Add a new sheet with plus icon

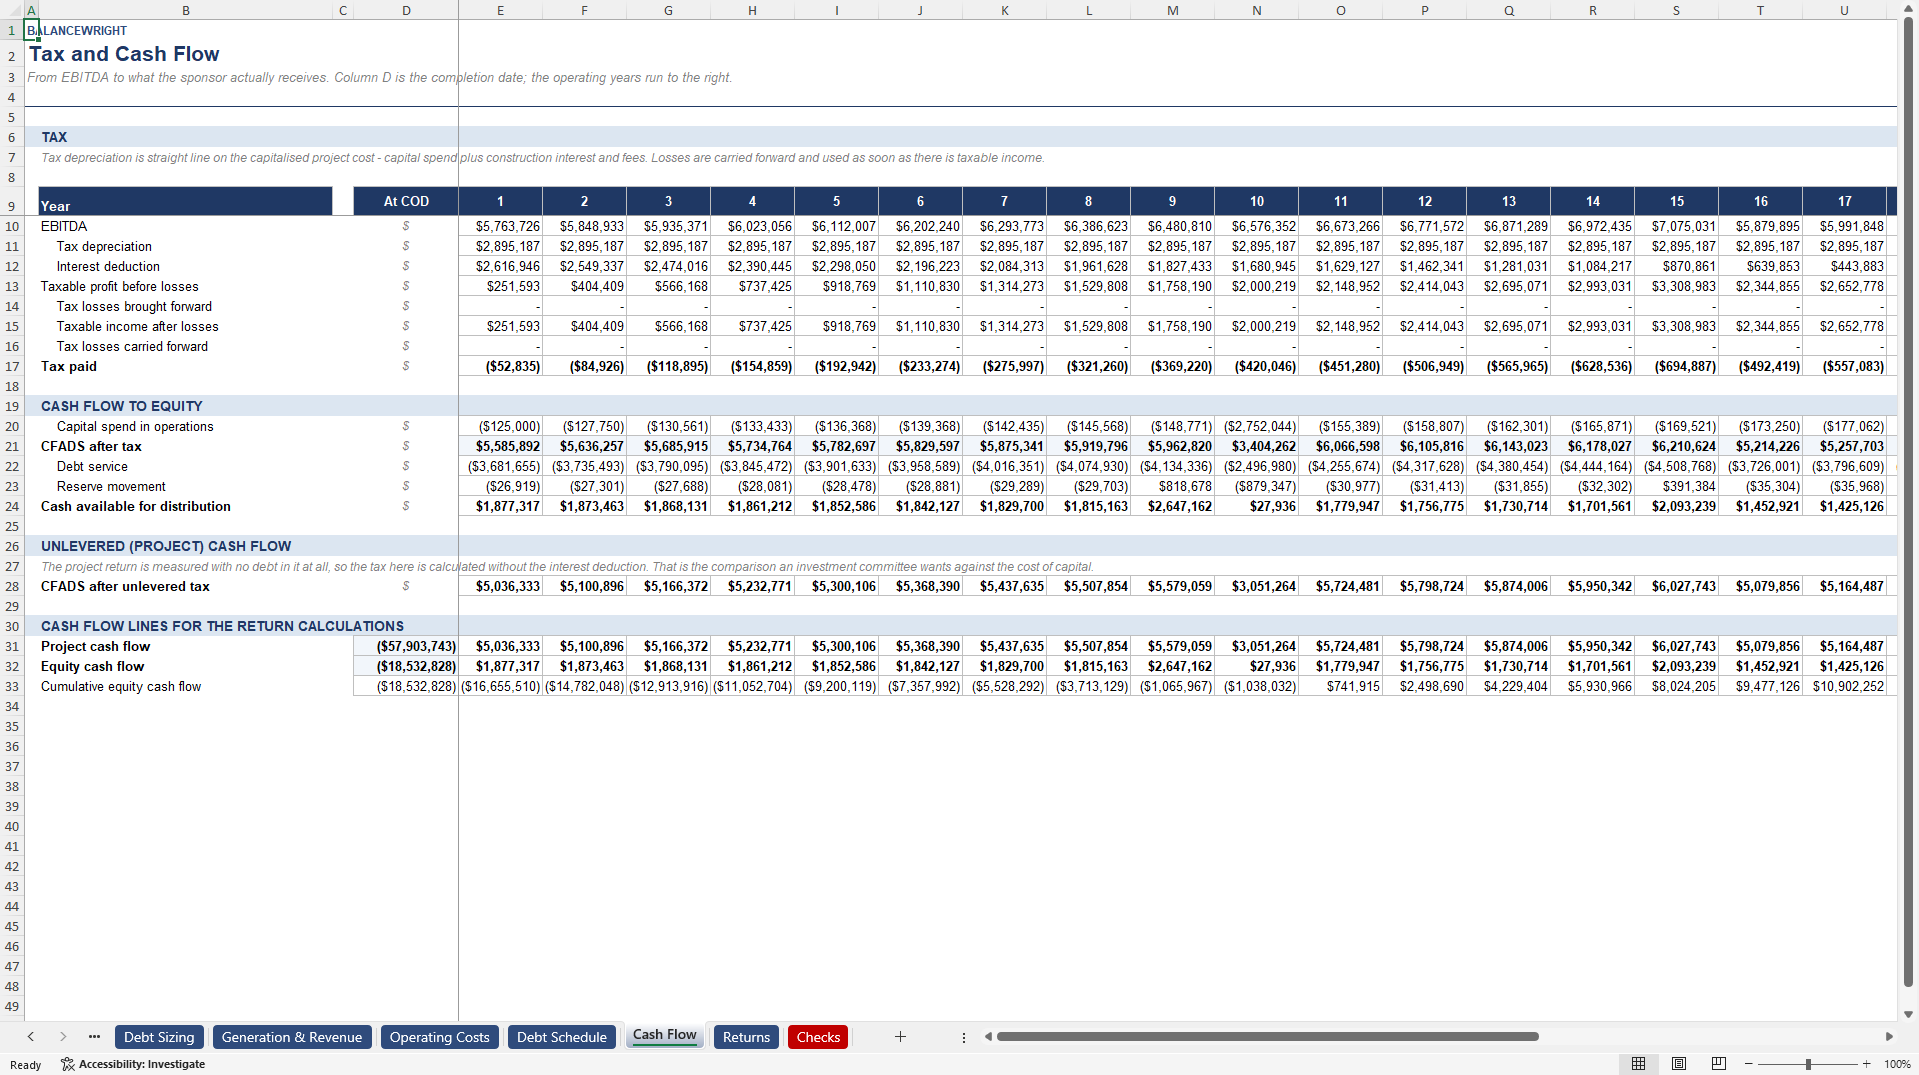(x=900, y=1037)
